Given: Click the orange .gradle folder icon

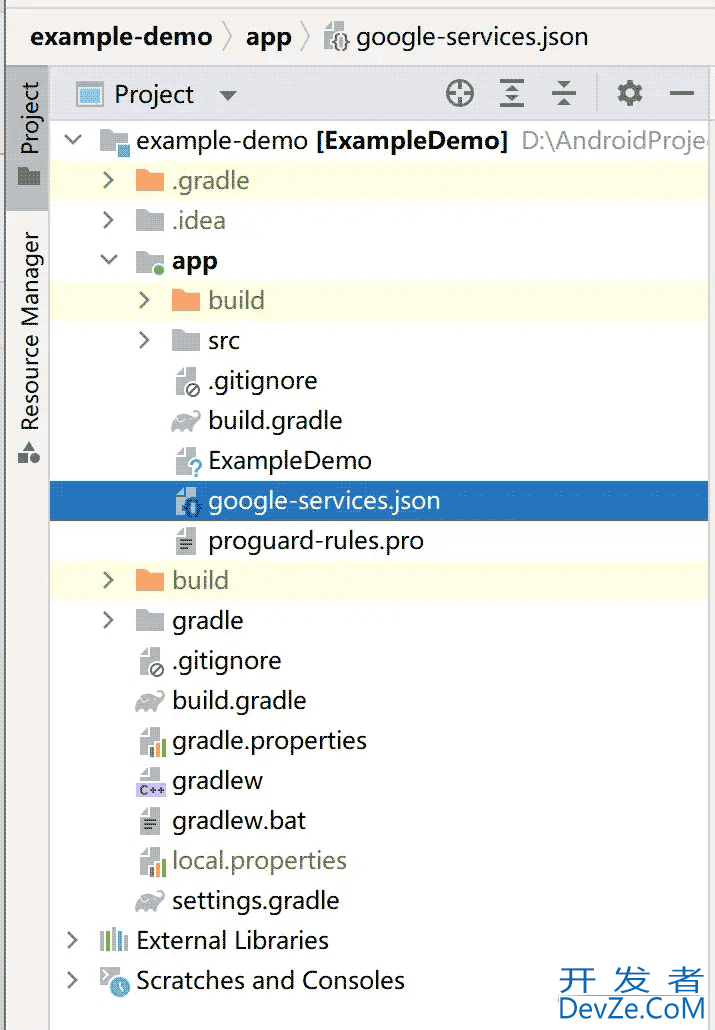Looking at the screenshot, I should tap(149, 180).
